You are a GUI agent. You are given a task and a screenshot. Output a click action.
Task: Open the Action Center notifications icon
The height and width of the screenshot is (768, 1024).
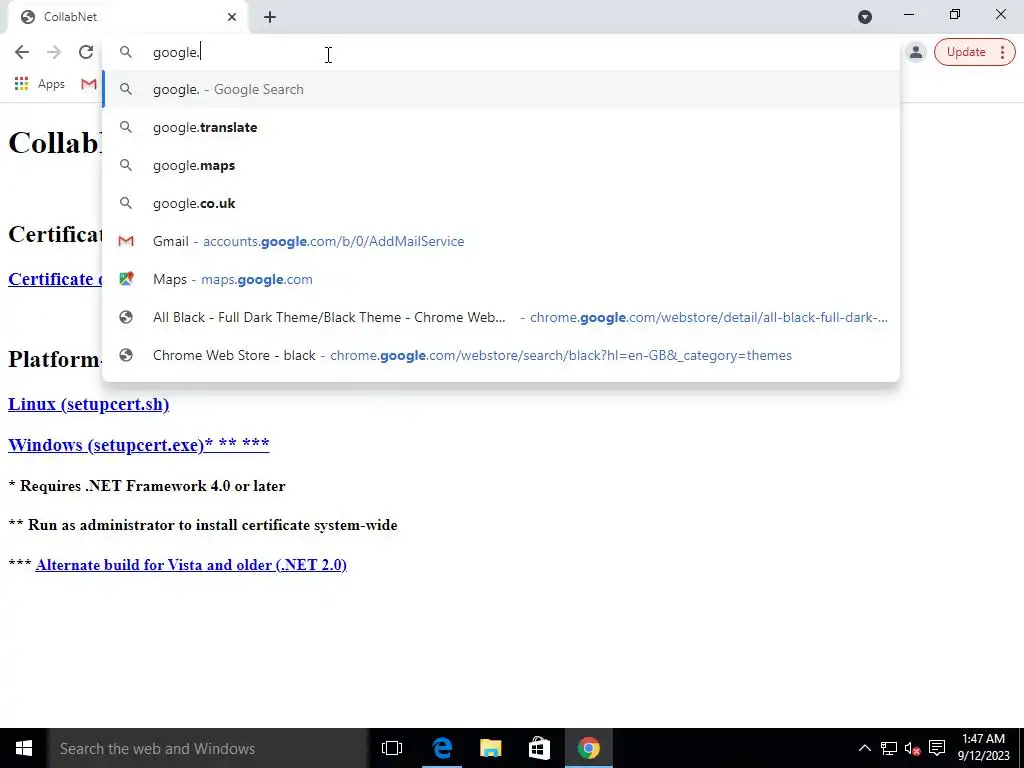click(937, 748)
